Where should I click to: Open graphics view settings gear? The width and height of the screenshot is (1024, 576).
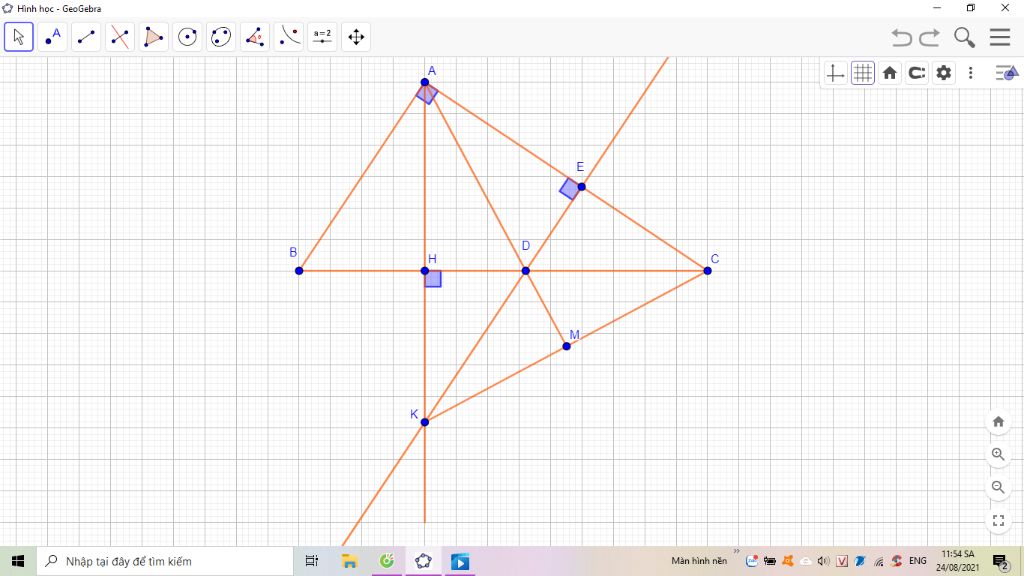(x=944, y=73)
